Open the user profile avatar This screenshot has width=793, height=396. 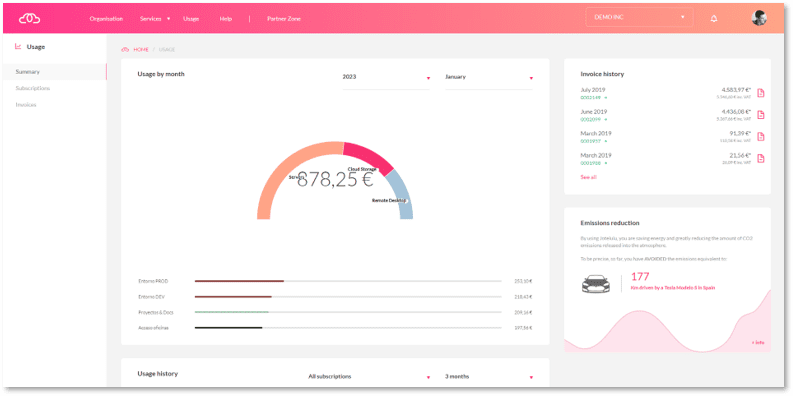[759, 18]
